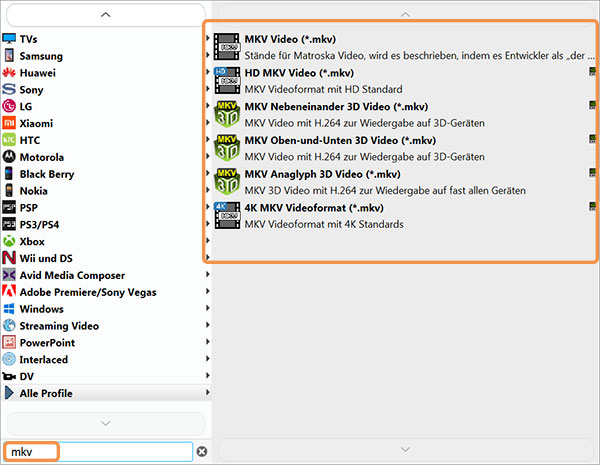Click 'MKV Videoformat mit HD Standard' description
600x465 pixels.
[x=324, y=89]
